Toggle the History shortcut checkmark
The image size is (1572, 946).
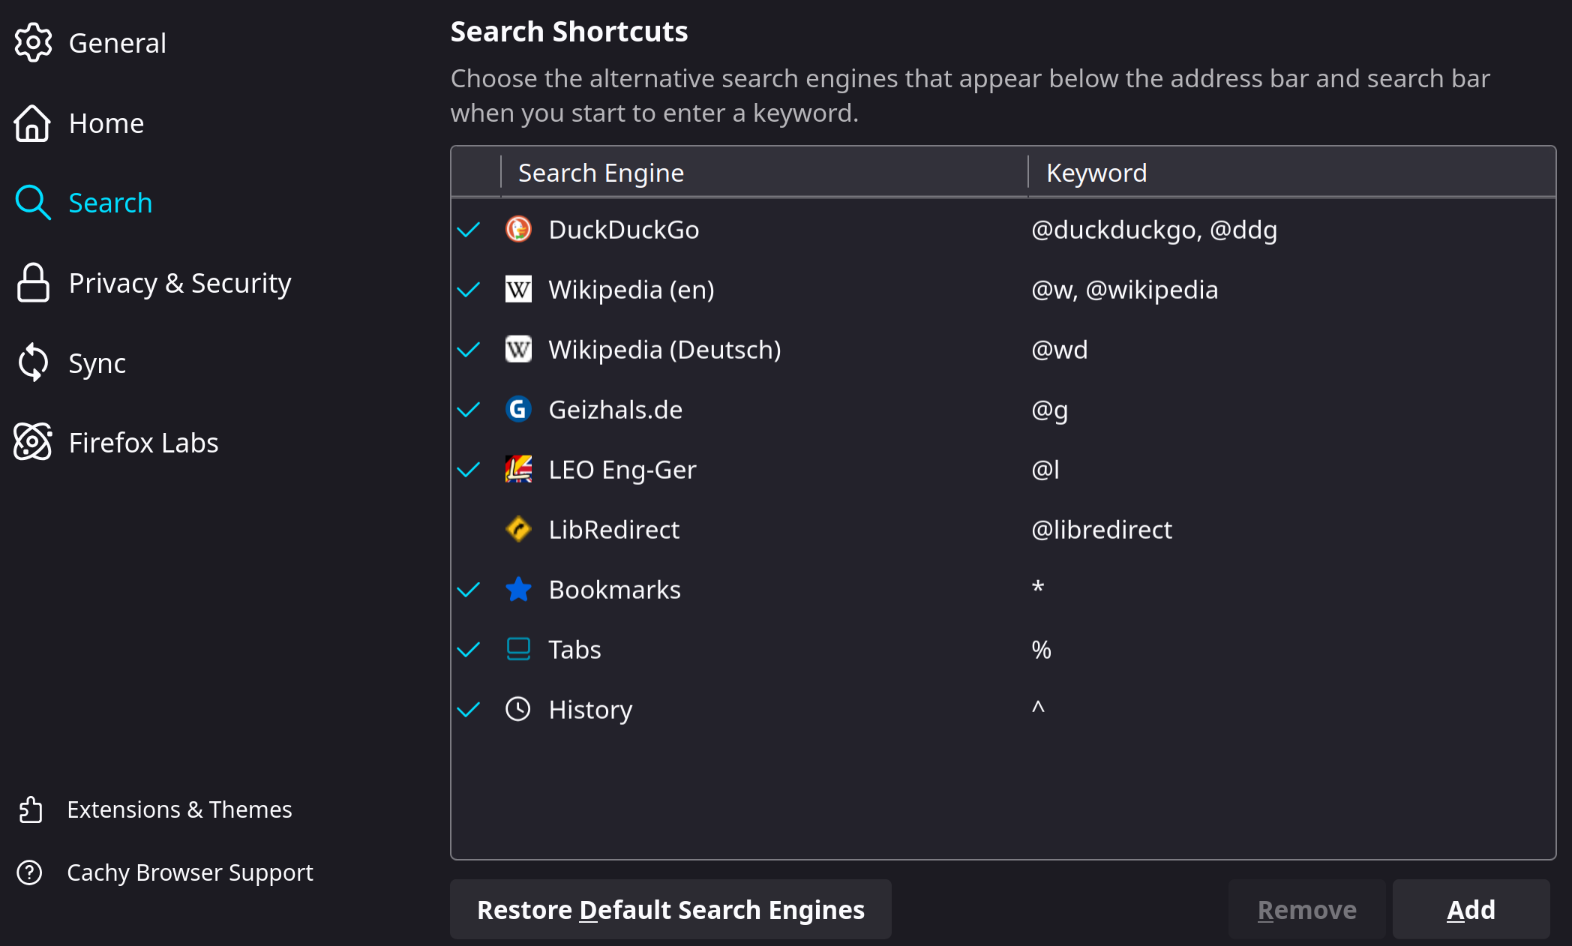pyautogui.click(x=469, y=709)
